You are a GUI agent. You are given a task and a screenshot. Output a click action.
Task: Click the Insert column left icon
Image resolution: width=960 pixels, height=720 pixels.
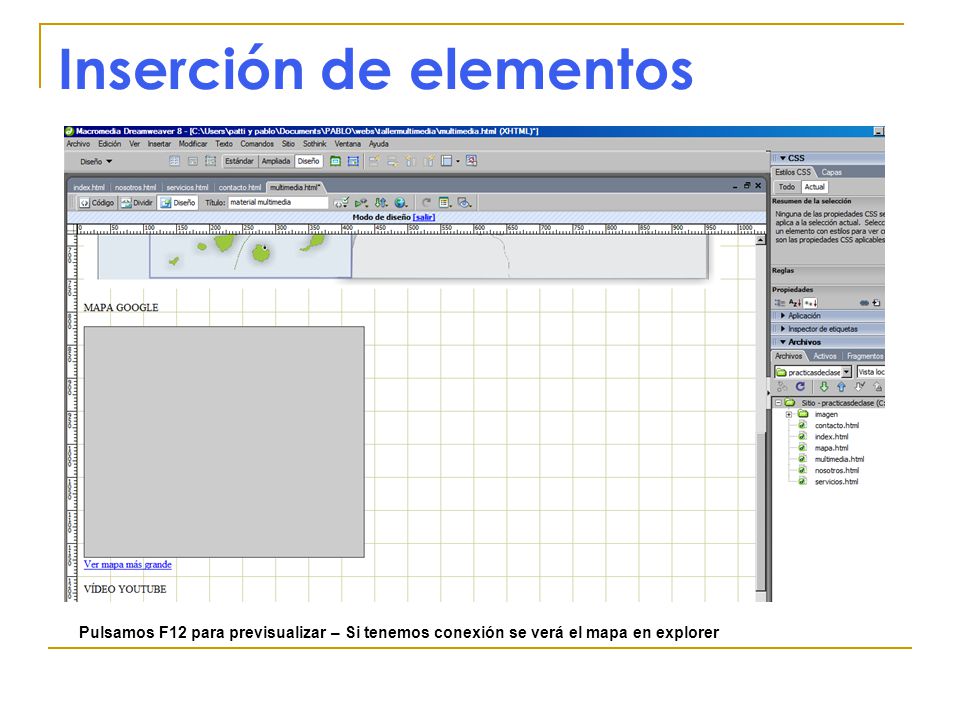[410, 161]
